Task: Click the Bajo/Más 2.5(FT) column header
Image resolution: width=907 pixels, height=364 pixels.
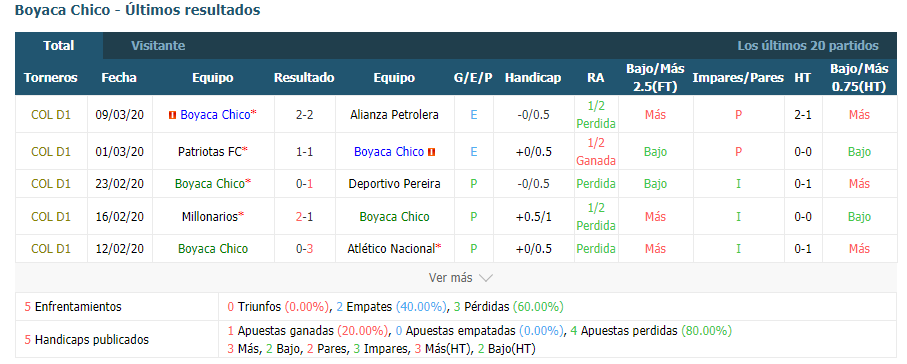Action: (655, 78)
